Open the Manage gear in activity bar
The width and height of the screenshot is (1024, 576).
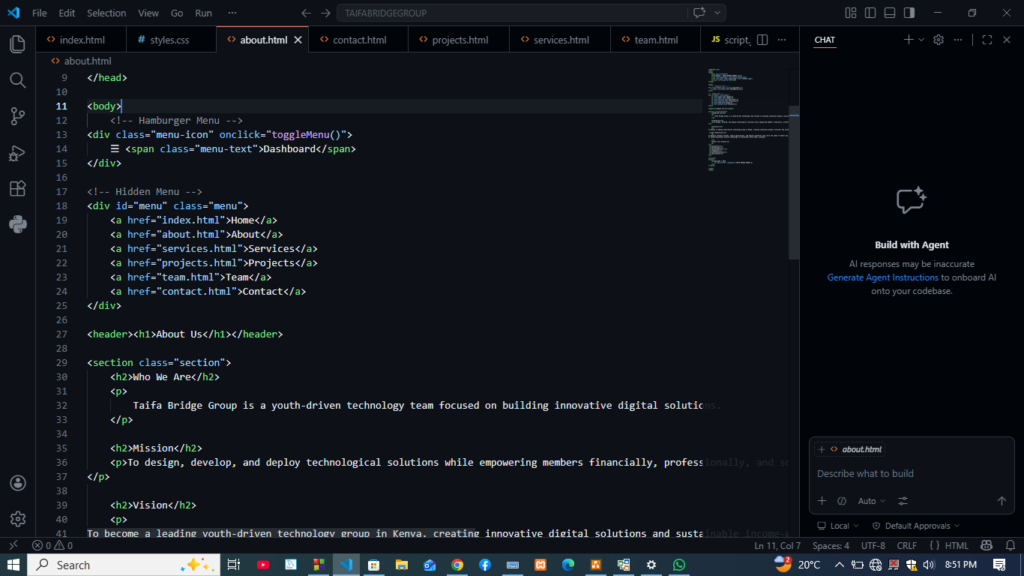[18, 519]
